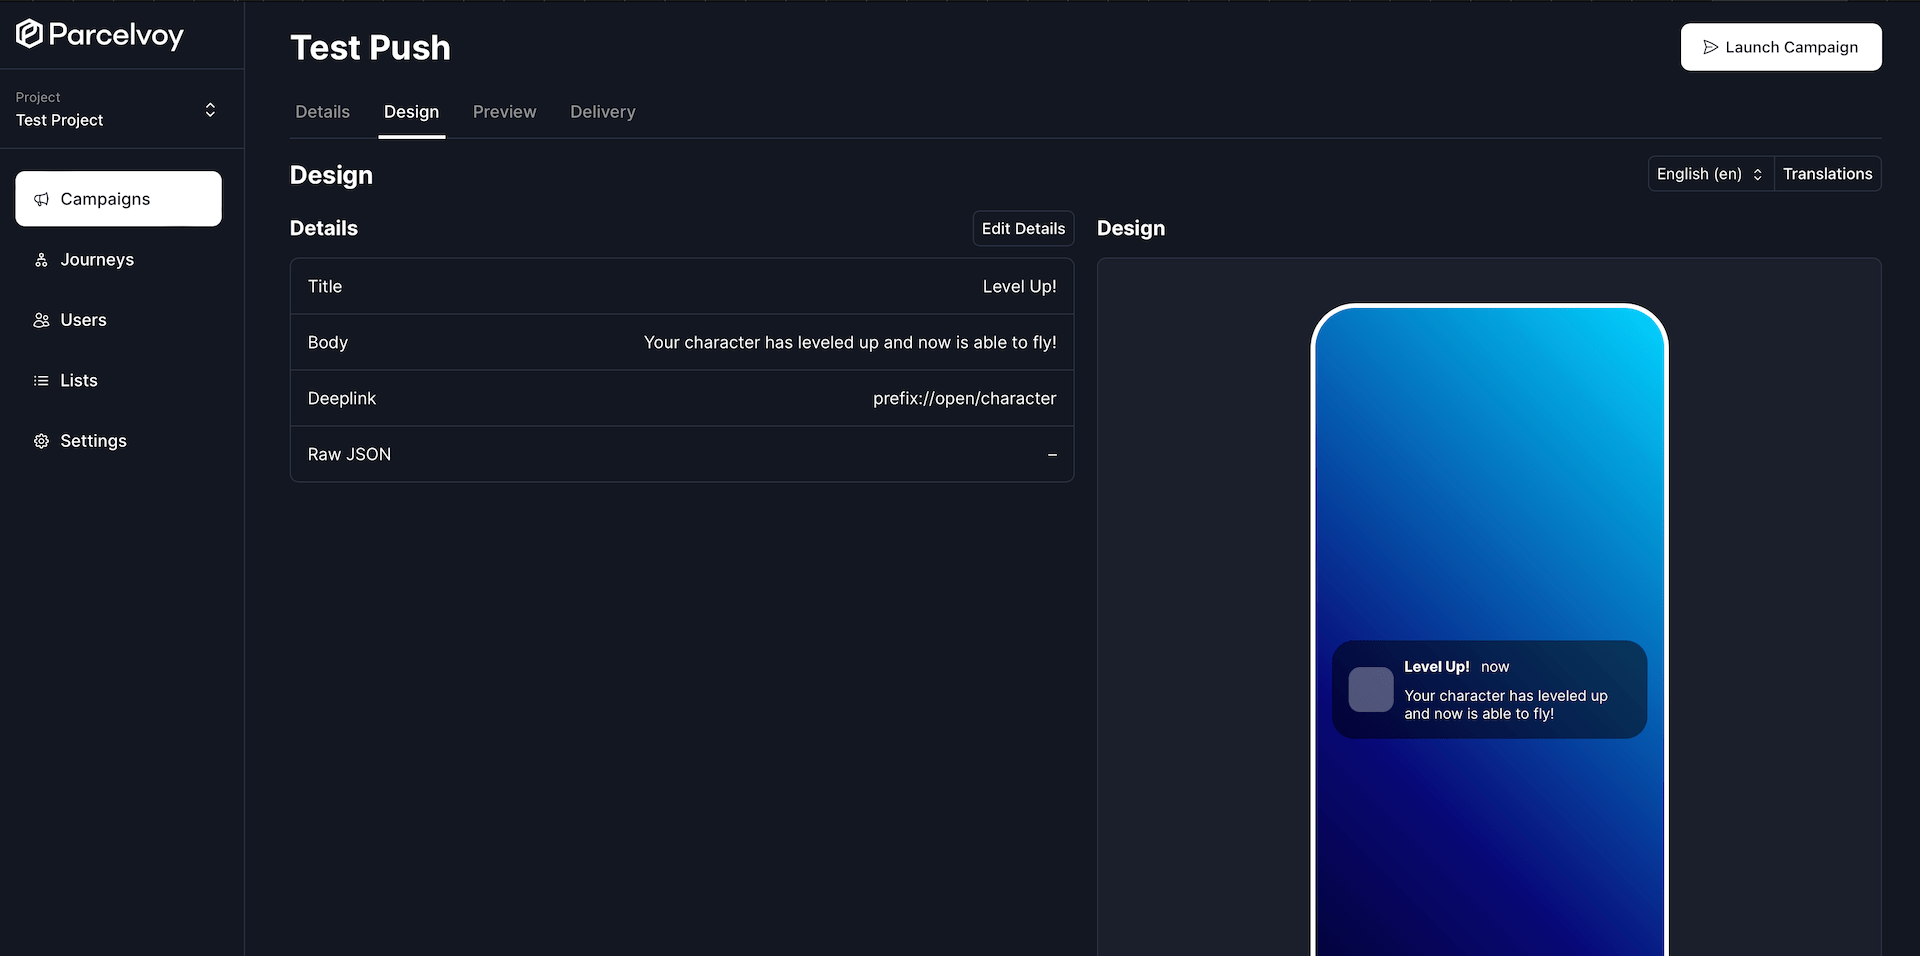Click the project selector chevron arrows

tap(210, 109)
